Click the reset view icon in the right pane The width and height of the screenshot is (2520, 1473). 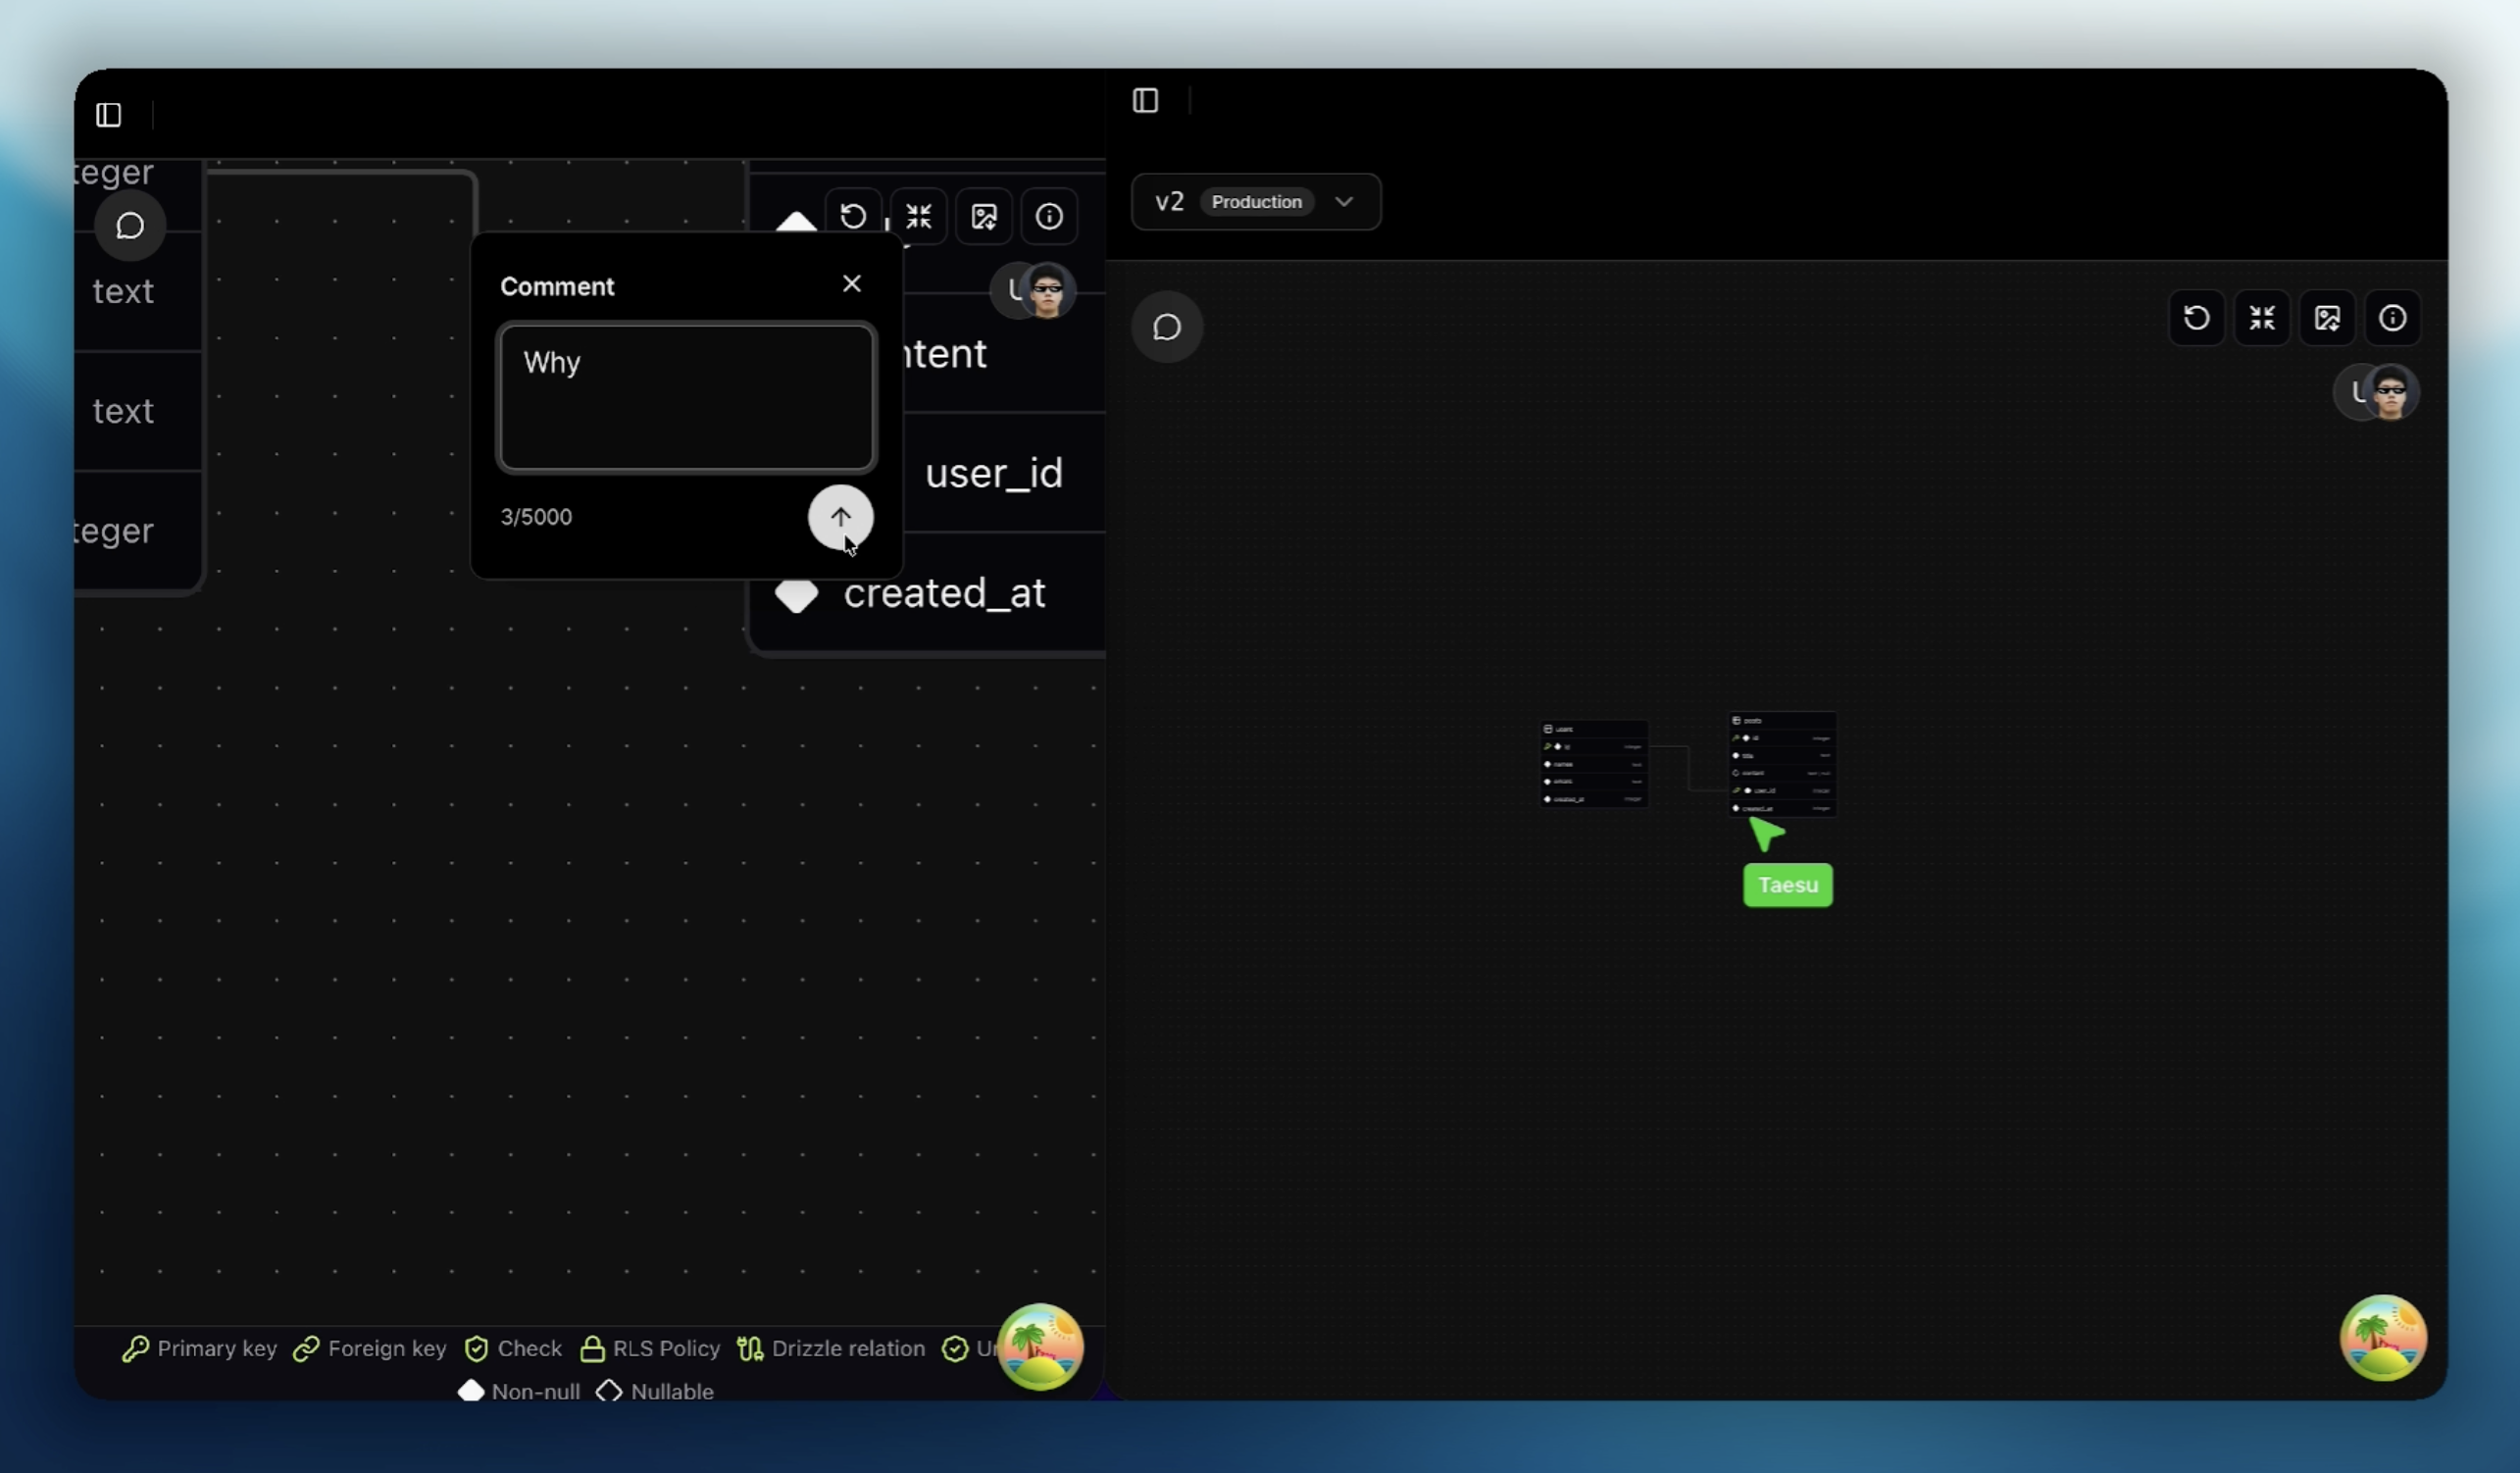point(2196,318)
